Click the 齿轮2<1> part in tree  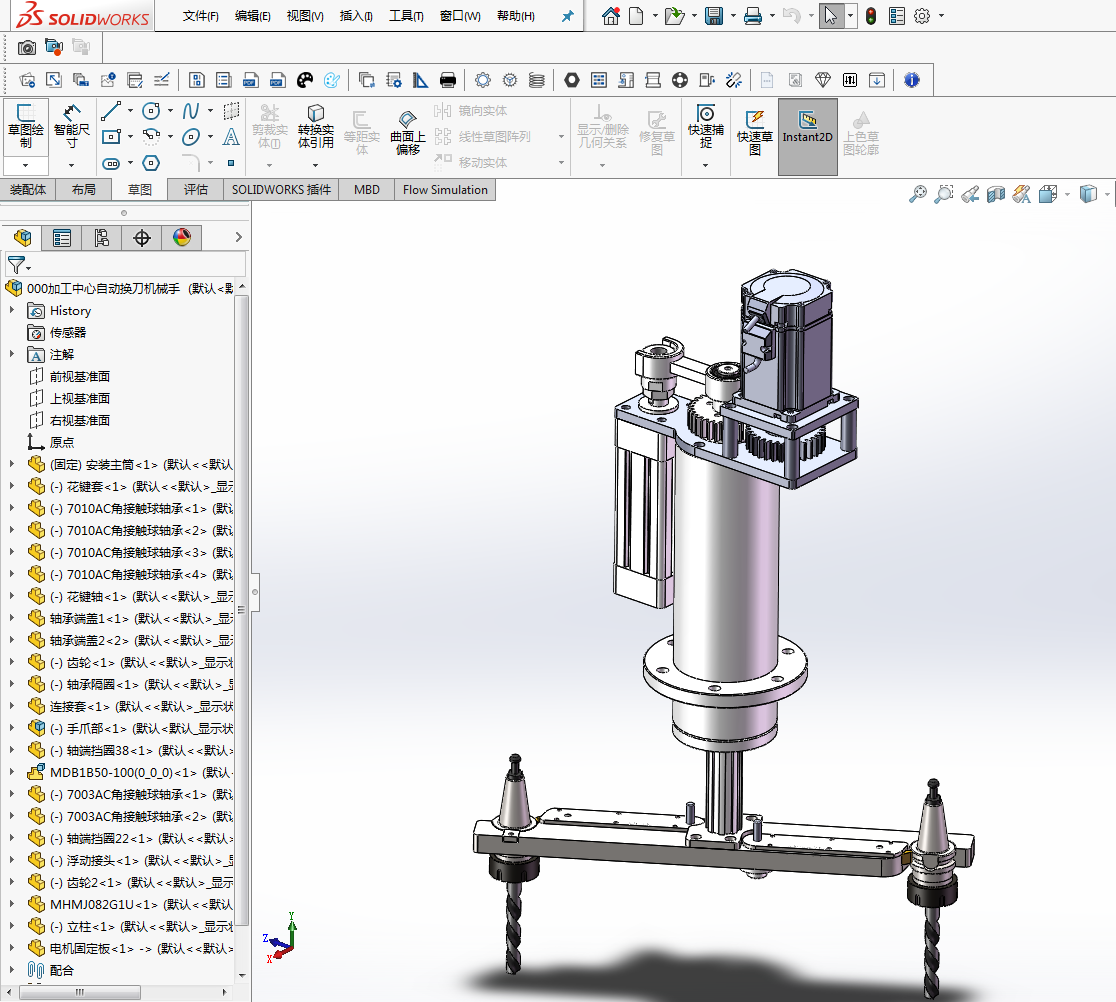95,883
